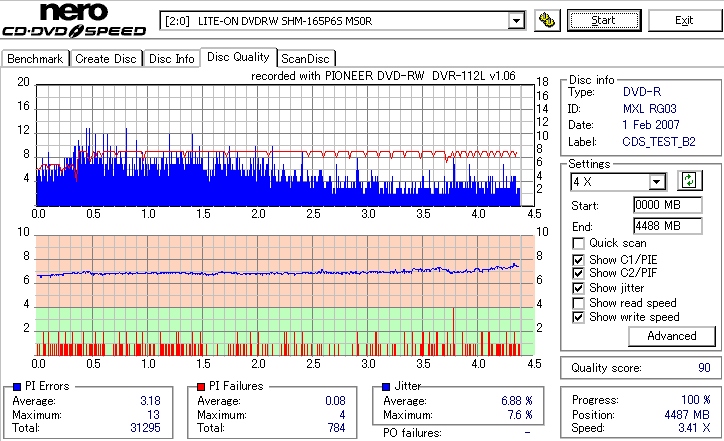
Task: Open the ScanDisc tab
Action: 305,59
